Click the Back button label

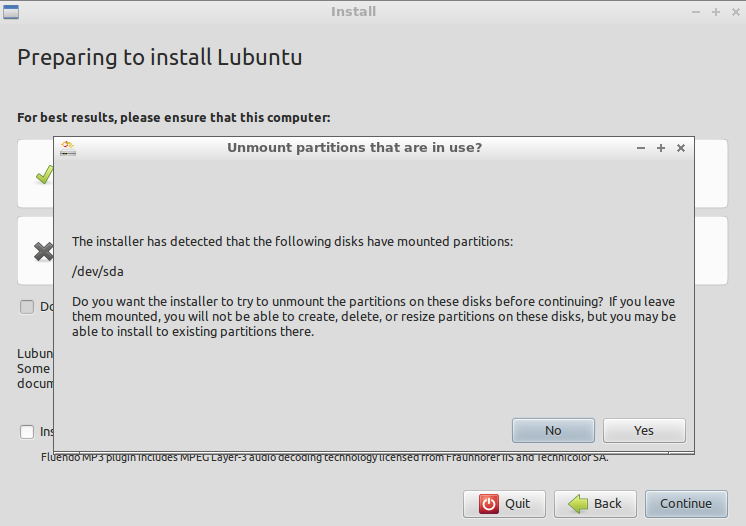point(608,504)
